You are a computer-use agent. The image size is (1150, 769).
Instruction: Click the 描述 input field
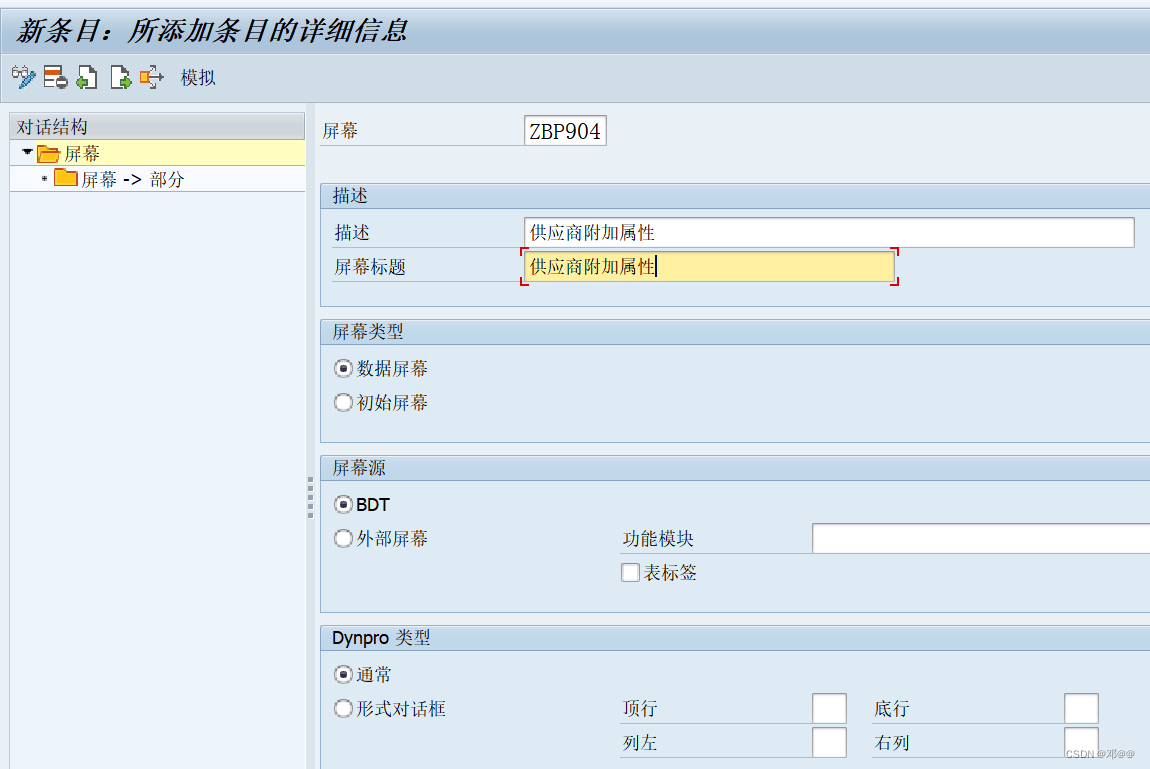[829, 232]
